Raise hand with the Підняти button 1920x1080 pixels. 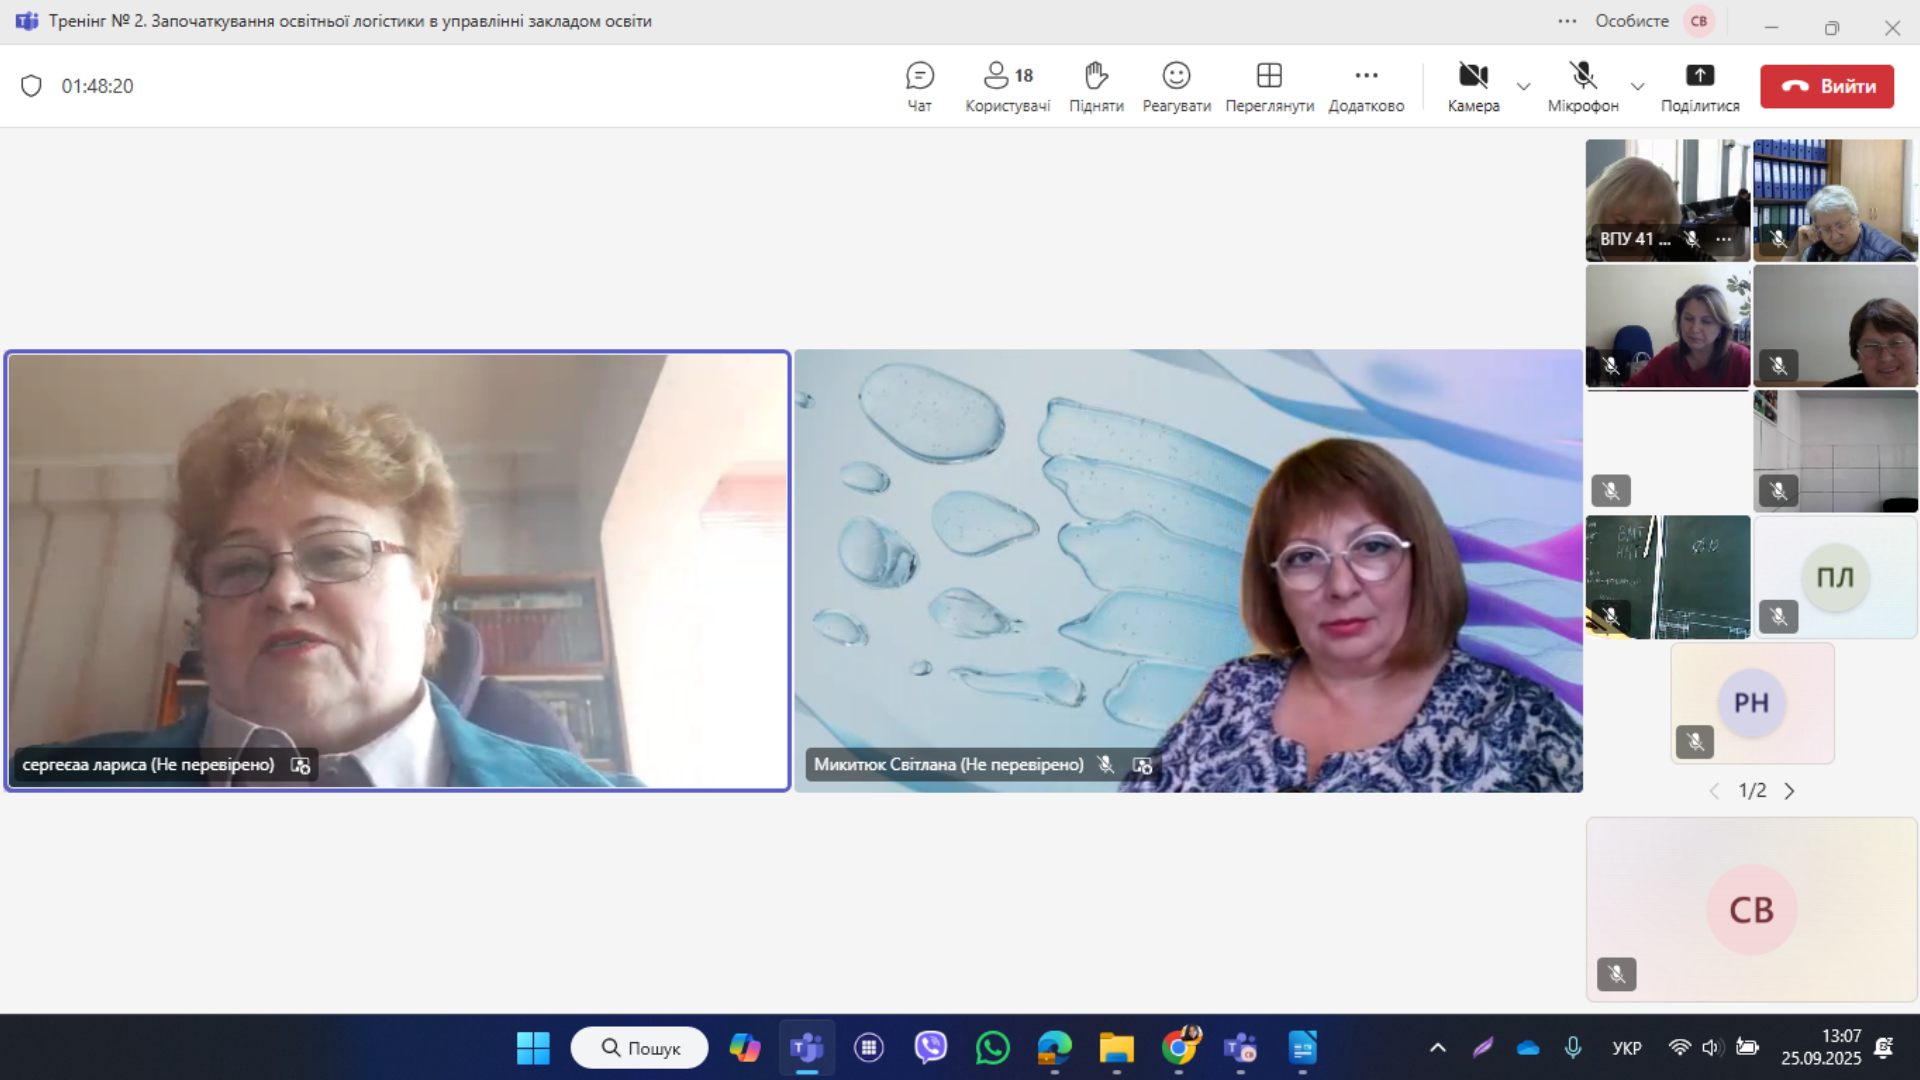1096,86
